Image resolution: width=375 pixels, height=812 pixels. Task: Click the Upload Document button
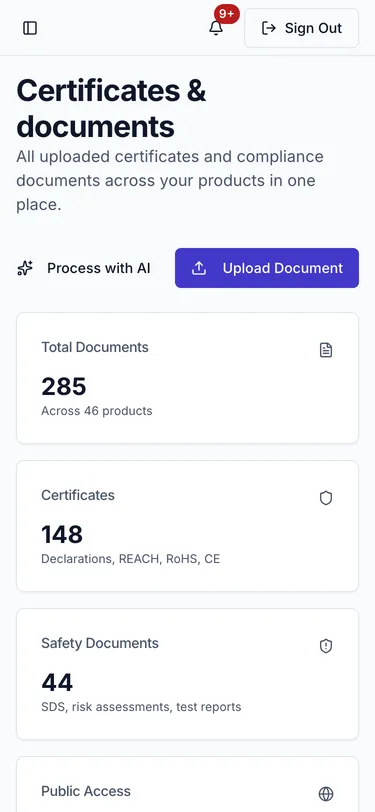coord(267,268)
